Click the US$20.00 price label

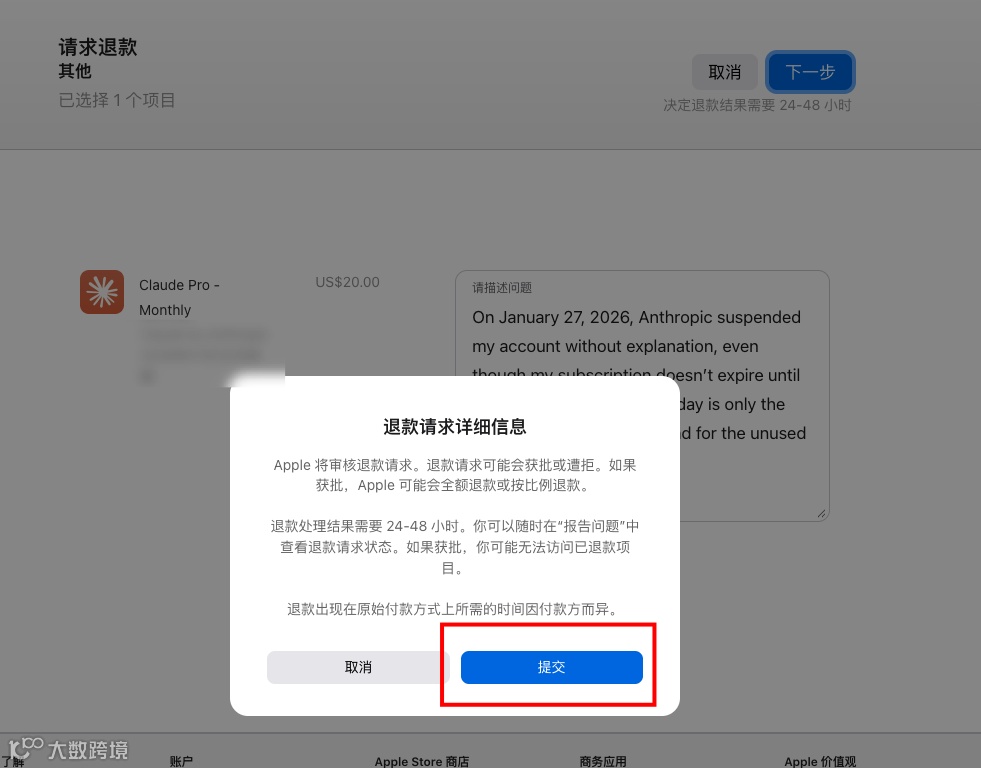(x=347, y=282)
